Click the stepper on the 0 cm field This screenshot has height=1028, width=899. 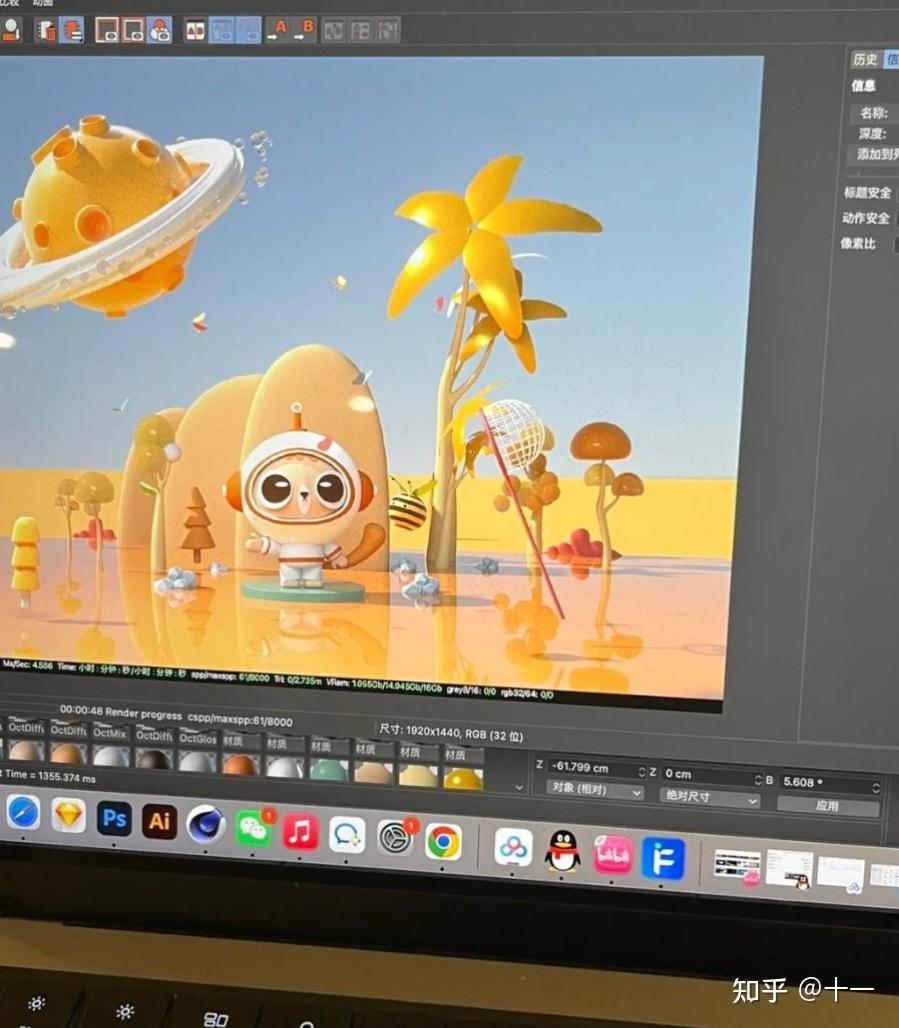click(758, 779)
